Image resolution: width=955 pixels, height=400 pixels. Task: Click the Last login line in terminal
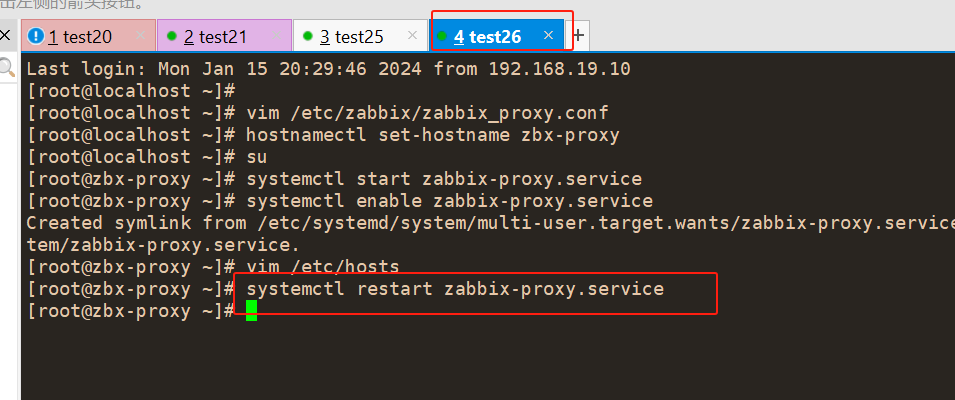coord(328,69)
